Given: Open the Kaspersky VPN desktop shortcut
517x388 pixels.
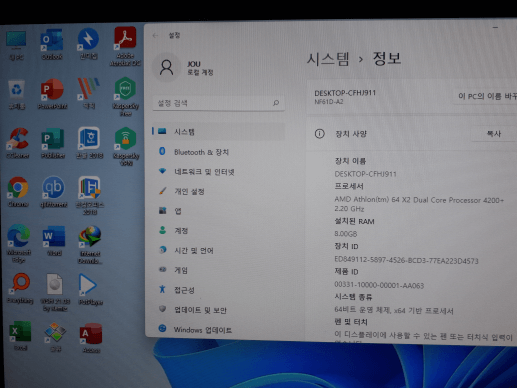Looking at the screenshot, I should 126,146.
